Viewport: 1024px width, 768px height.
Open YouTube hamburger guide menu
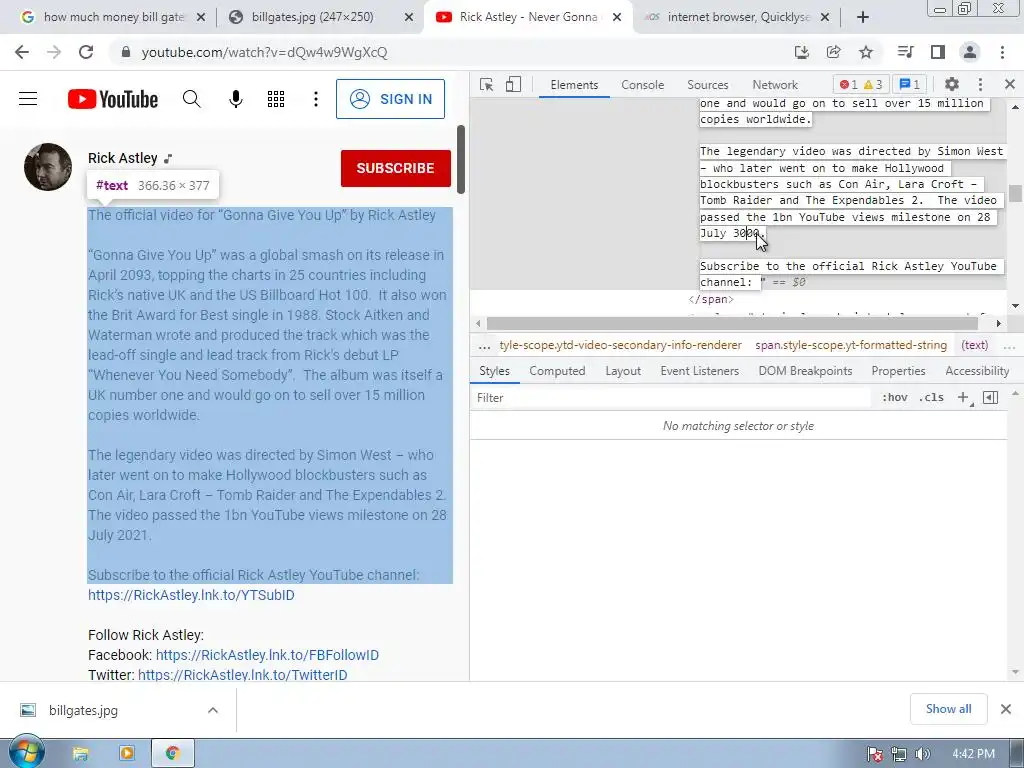click(x=28, y=99)
